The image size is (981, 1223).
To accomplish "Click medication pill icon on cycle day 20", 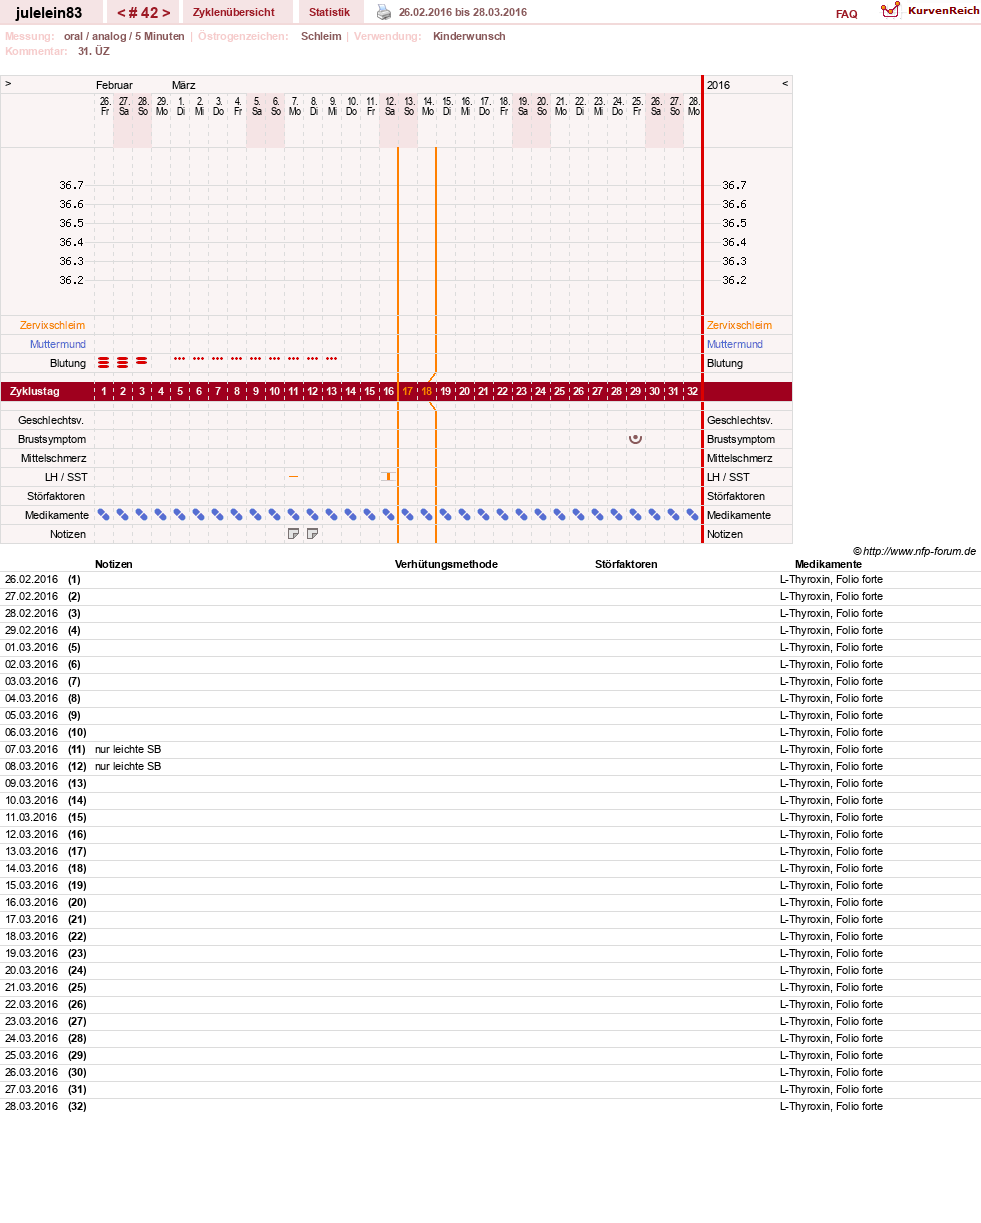I will point(464,515).
